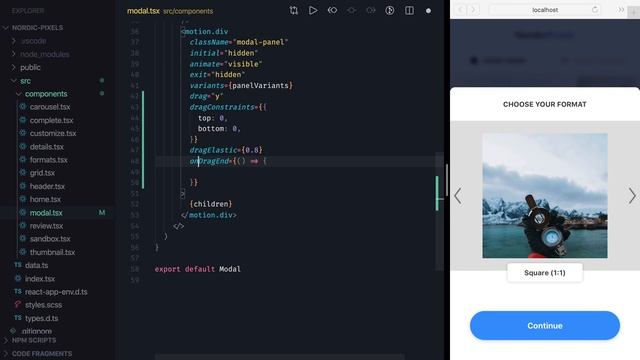Show previous format in the carousel
The image size is (640, 360).
click(x=458, y=196)
